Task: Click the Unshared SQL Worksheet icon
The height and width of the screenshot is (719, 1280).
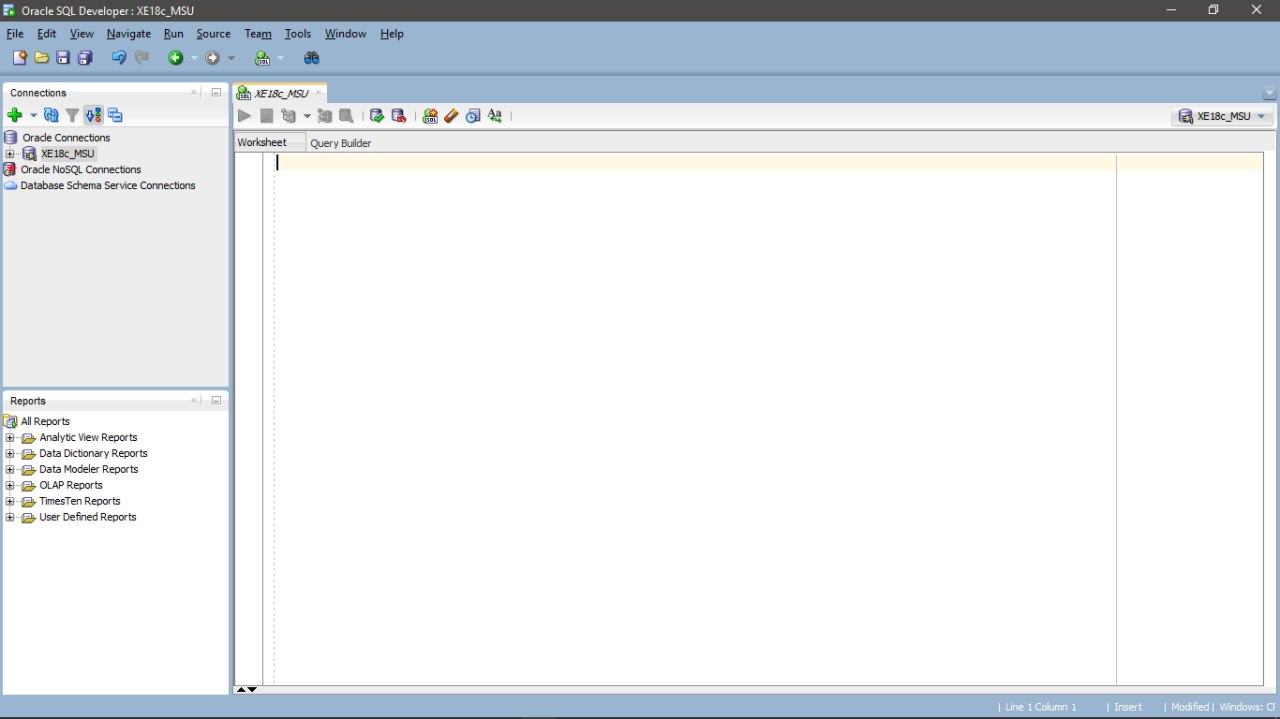Action: click(x=430, y=116)
